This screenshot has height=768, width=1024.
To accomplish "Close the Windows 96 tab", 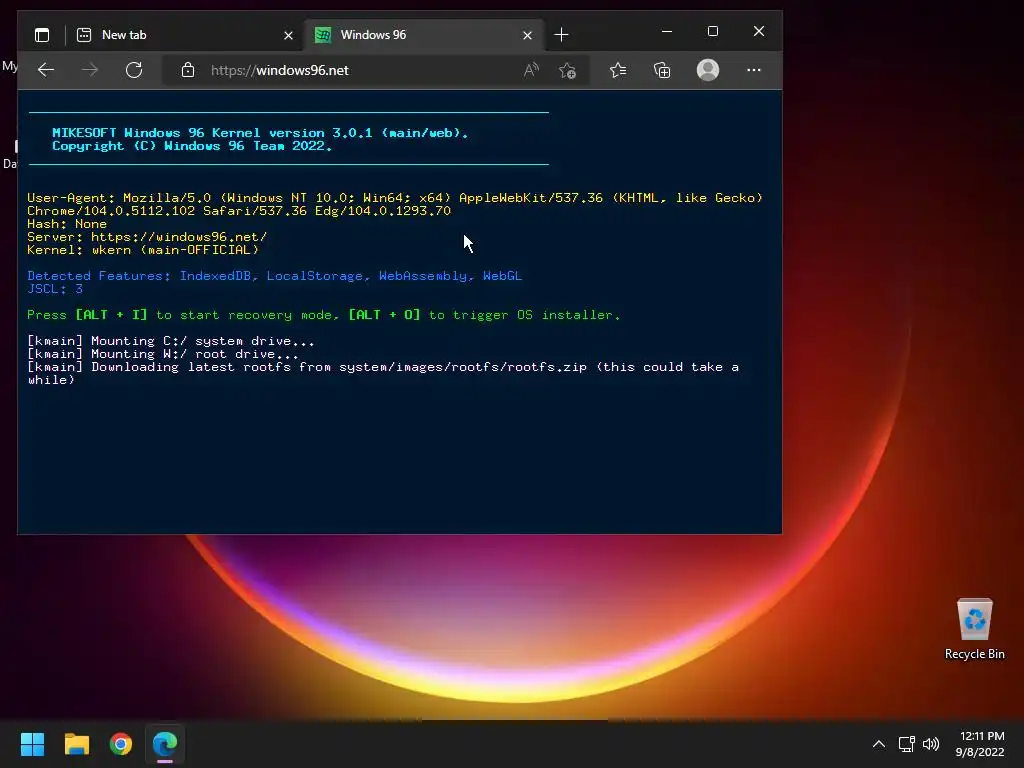I will pyautogui.click(x=527, y=35).
